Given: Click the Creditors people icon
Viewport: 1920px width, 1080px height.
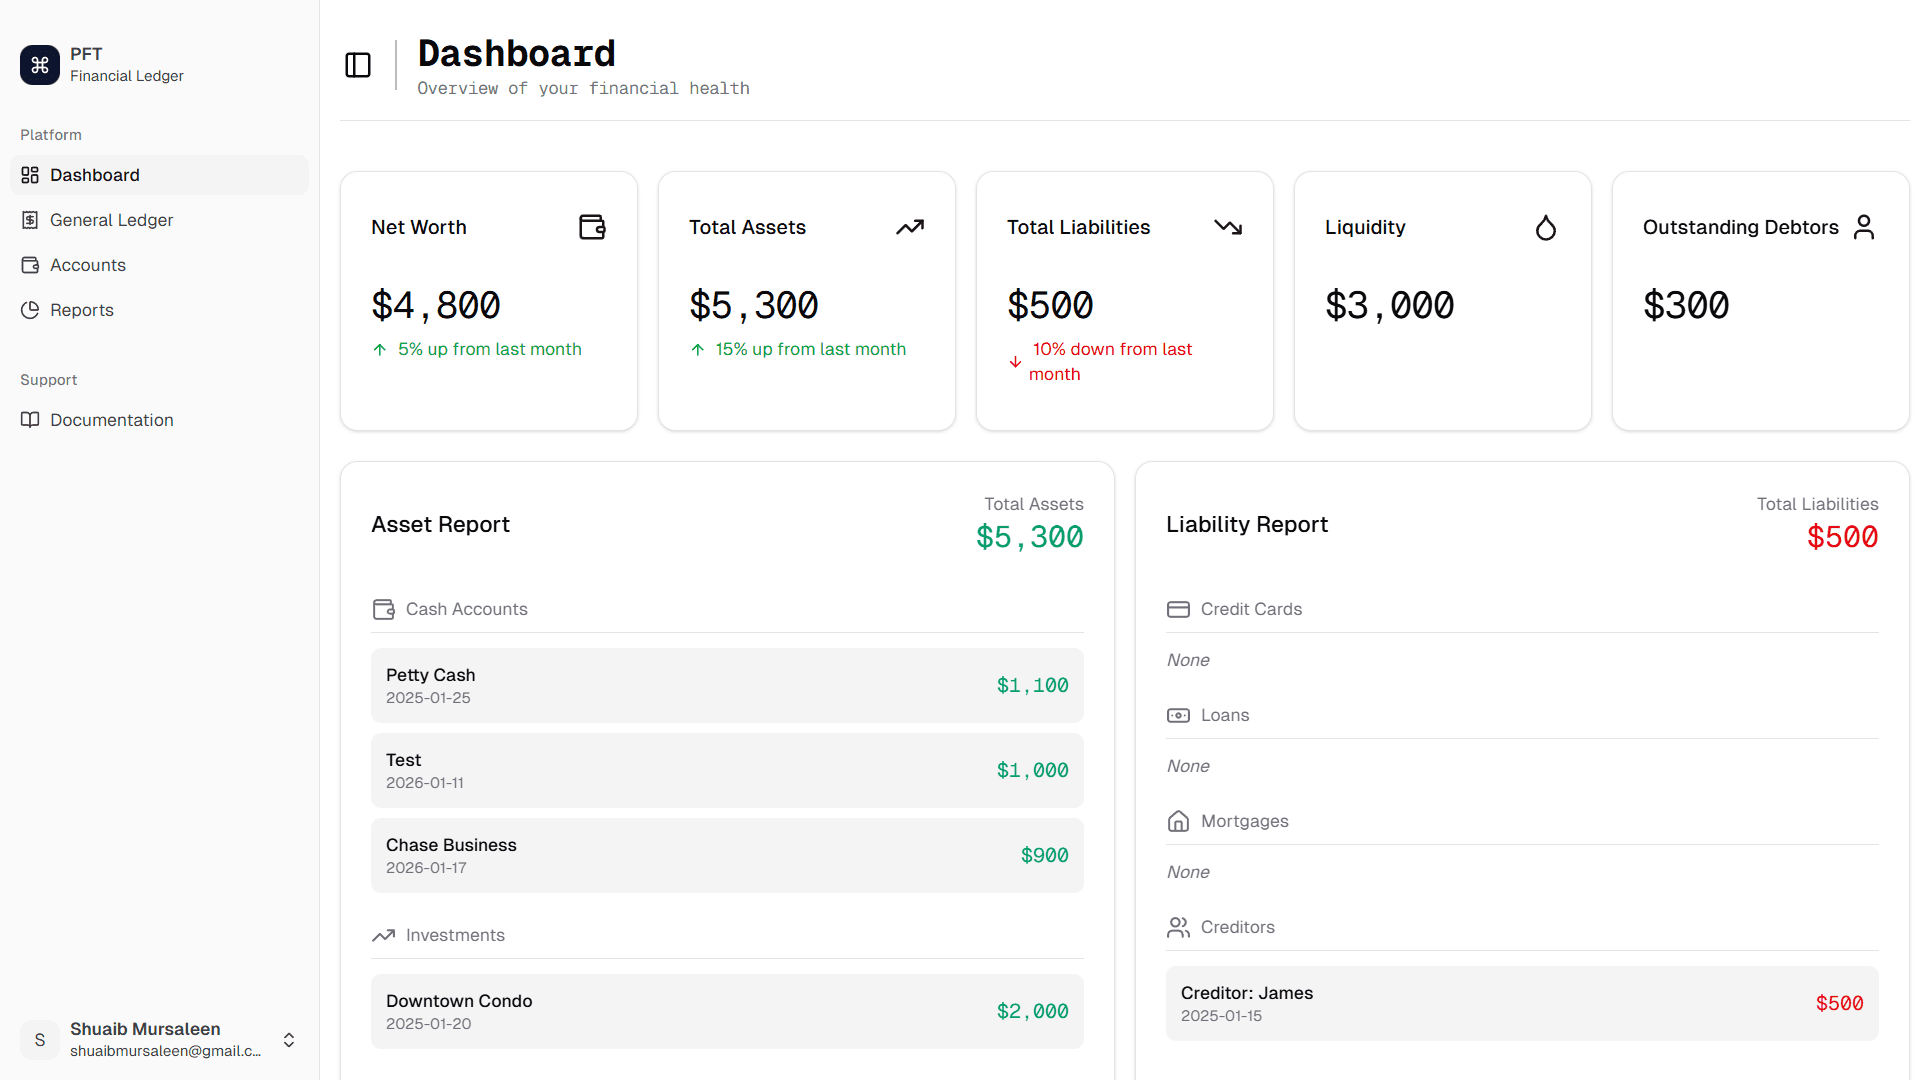Looking at the screenshot, I should [x=1178, y=927].
